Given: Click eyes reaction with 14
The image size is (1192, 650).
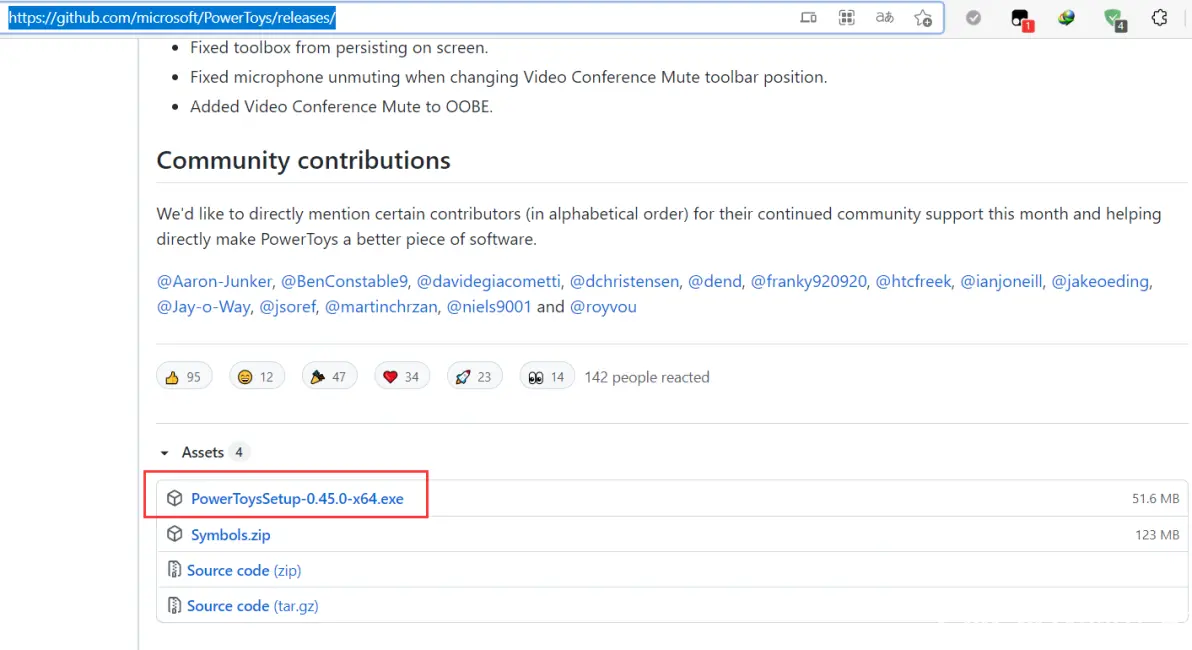Looking at the screenshot, I should (x=547, y=376).
